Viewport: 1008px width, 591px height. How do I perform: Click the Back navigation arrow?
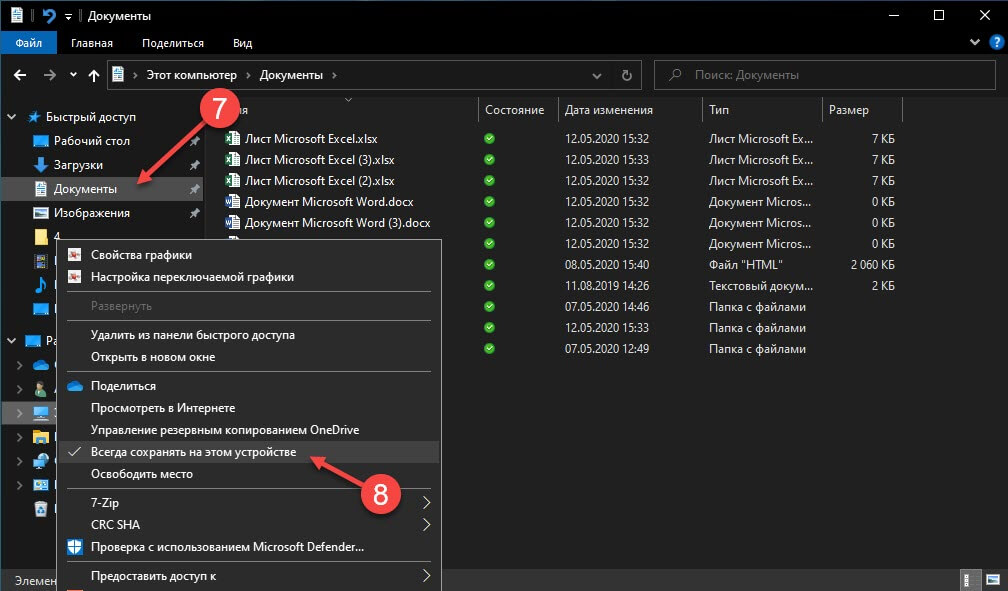pyautogui.click(x=20, y=75)
